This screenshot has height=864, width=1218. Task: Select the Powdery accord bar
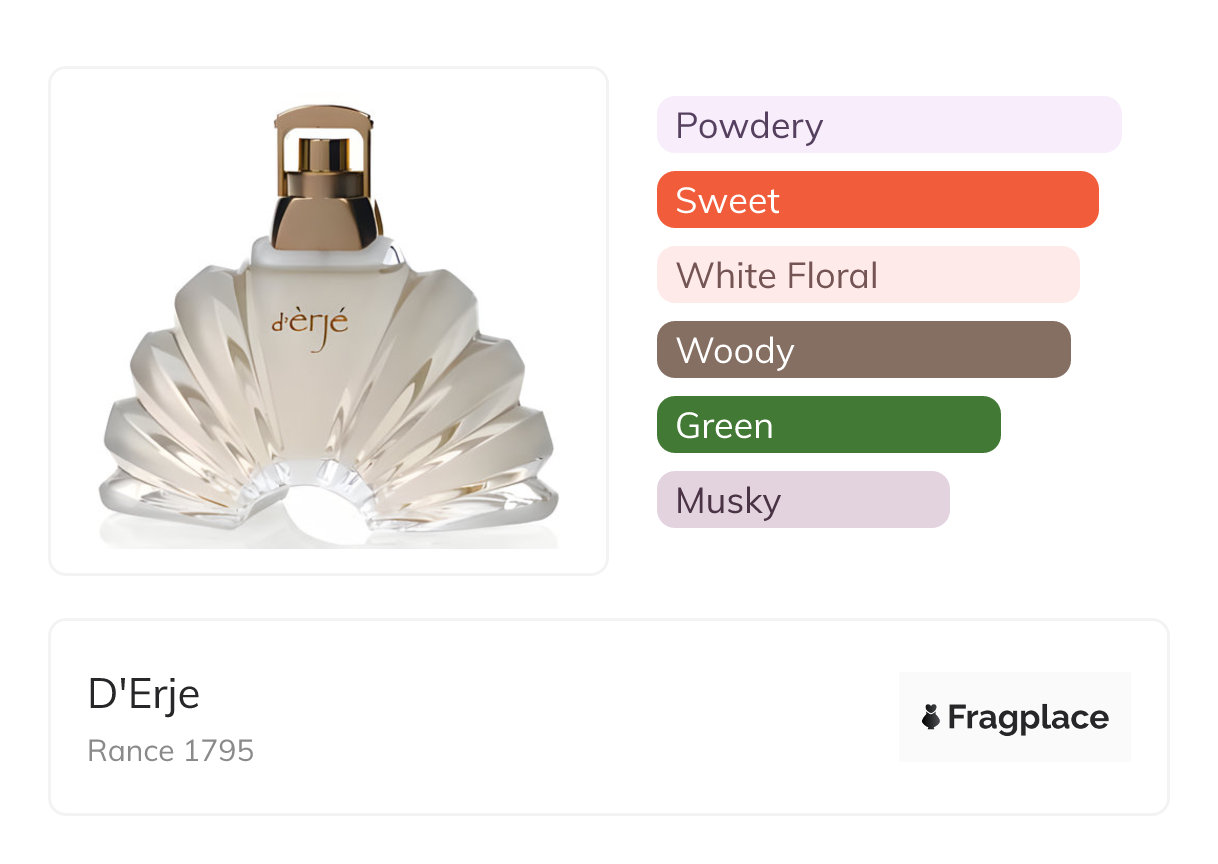[888, 125]
